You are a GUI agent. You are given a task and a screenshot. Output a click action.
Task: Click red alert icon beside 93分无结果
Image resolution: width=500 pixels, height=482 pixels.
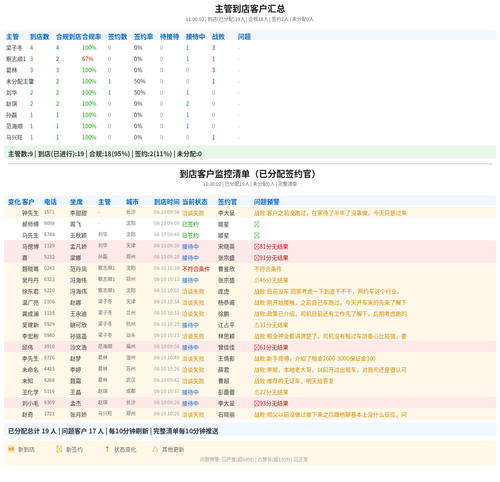click(257, 403)
